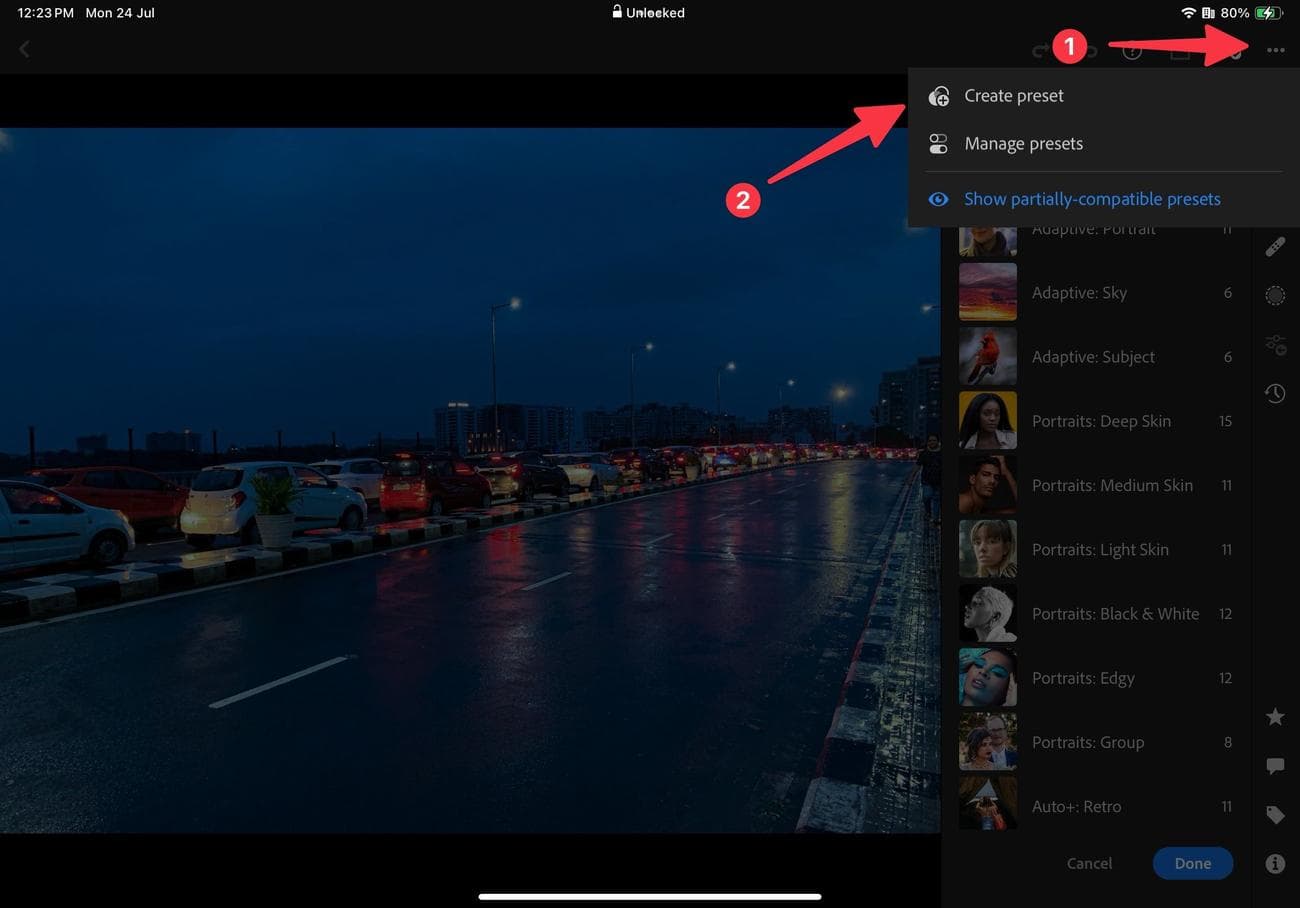
Task: Open the comments panel
Action: pyautogui.click(x=1276, y=765)
